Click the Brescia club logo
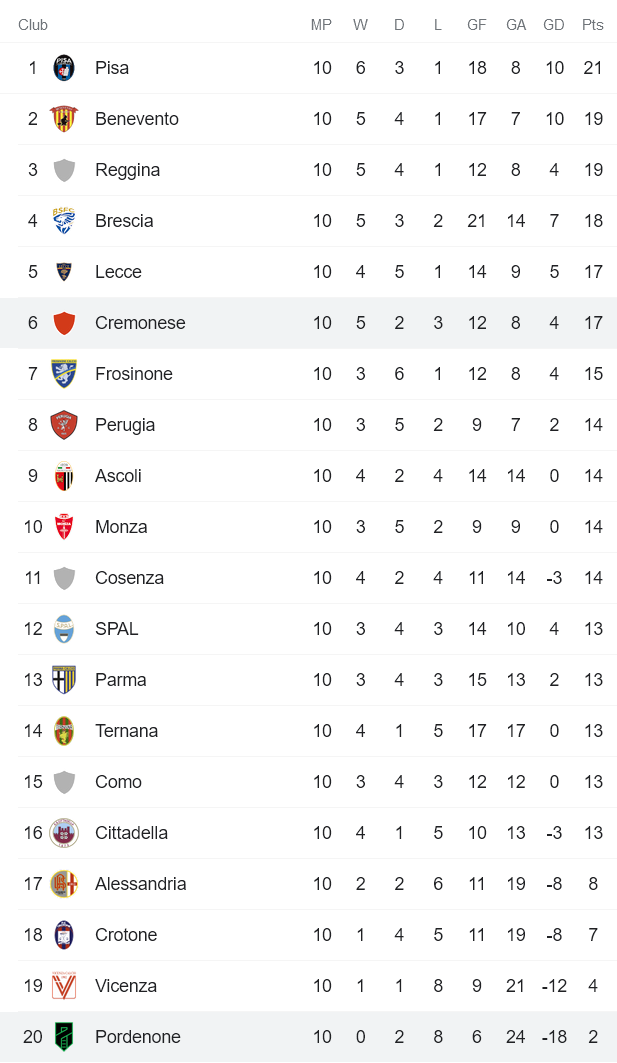This screenshot has height=1063, width=617. pyautogui.click(x=64, y=221)
